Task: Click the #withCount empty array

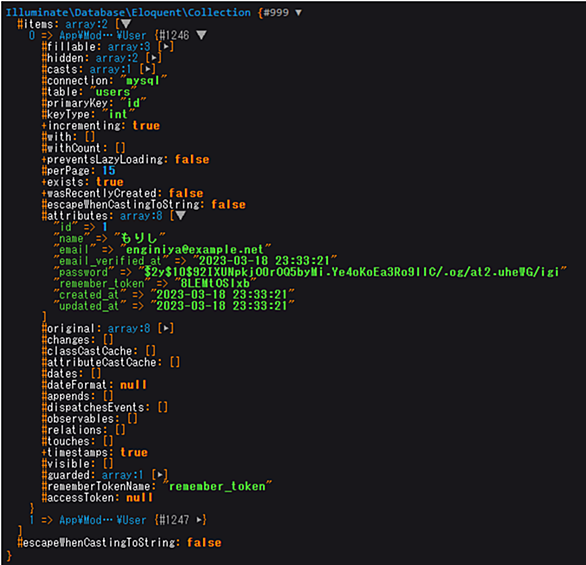Action: [120, 148]
